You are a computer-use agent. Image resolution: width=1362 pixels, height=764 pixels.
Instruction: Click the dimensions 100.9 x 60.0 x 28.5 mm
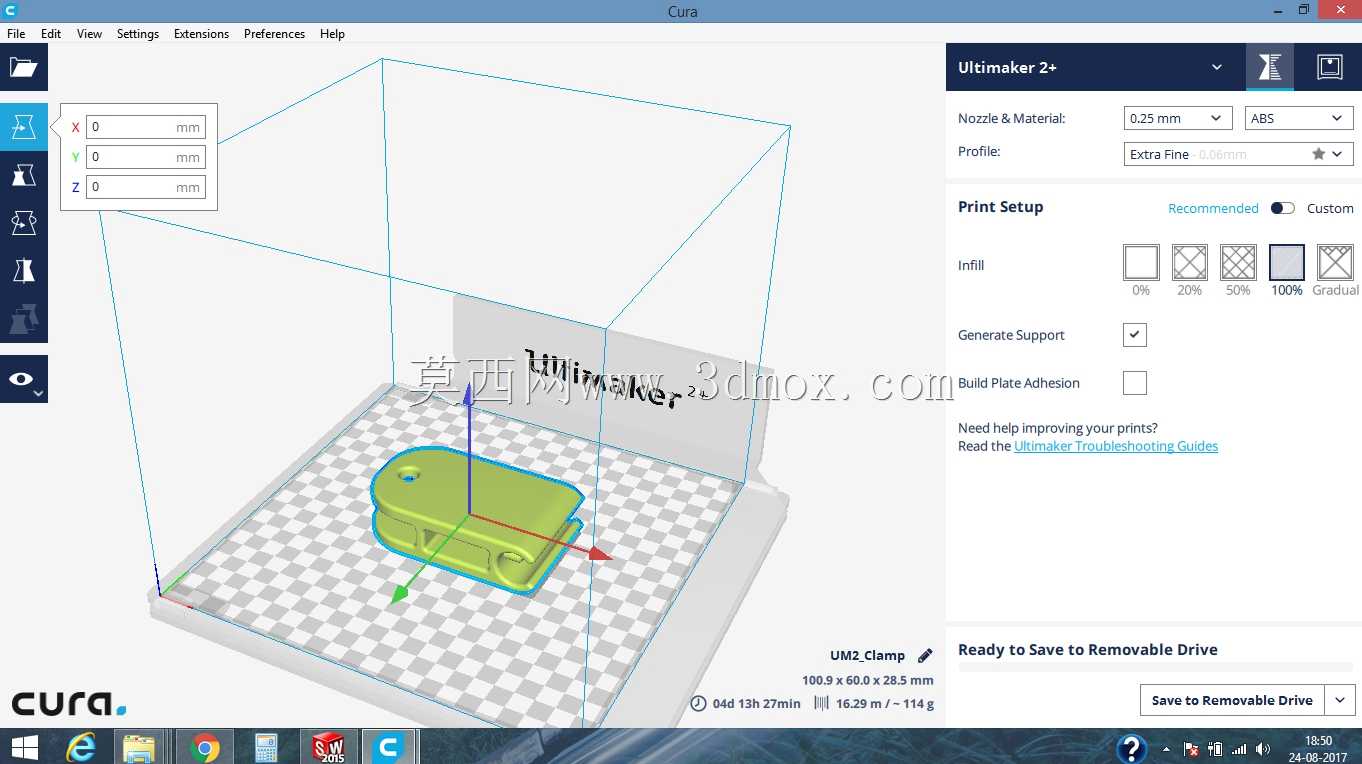pyautogui.click(x=867, y=680)
